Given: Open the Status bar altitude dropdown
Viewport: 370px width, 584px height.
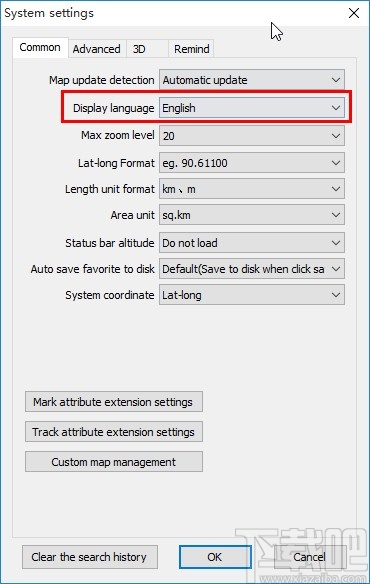Looking at the screenshot, I should [252, 243].
